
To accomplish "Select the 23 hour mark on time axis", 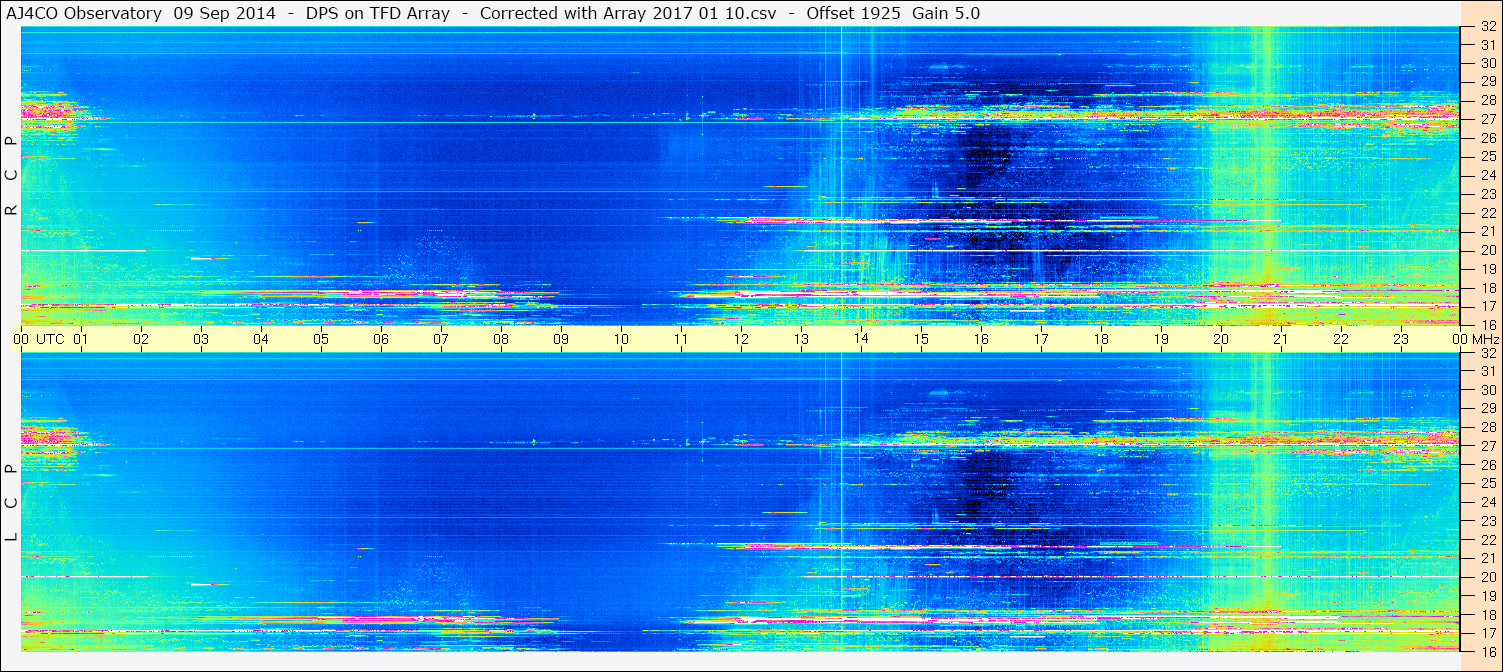I will point(1401,339).
